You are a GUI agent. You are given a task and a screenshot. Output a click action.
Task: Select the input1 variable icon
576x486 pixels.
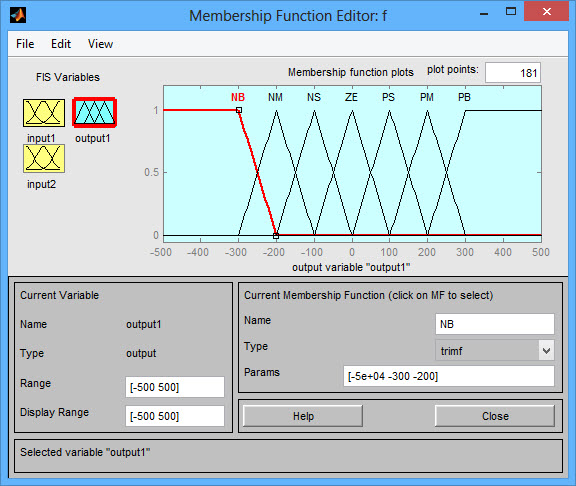(x=44, y=113)
